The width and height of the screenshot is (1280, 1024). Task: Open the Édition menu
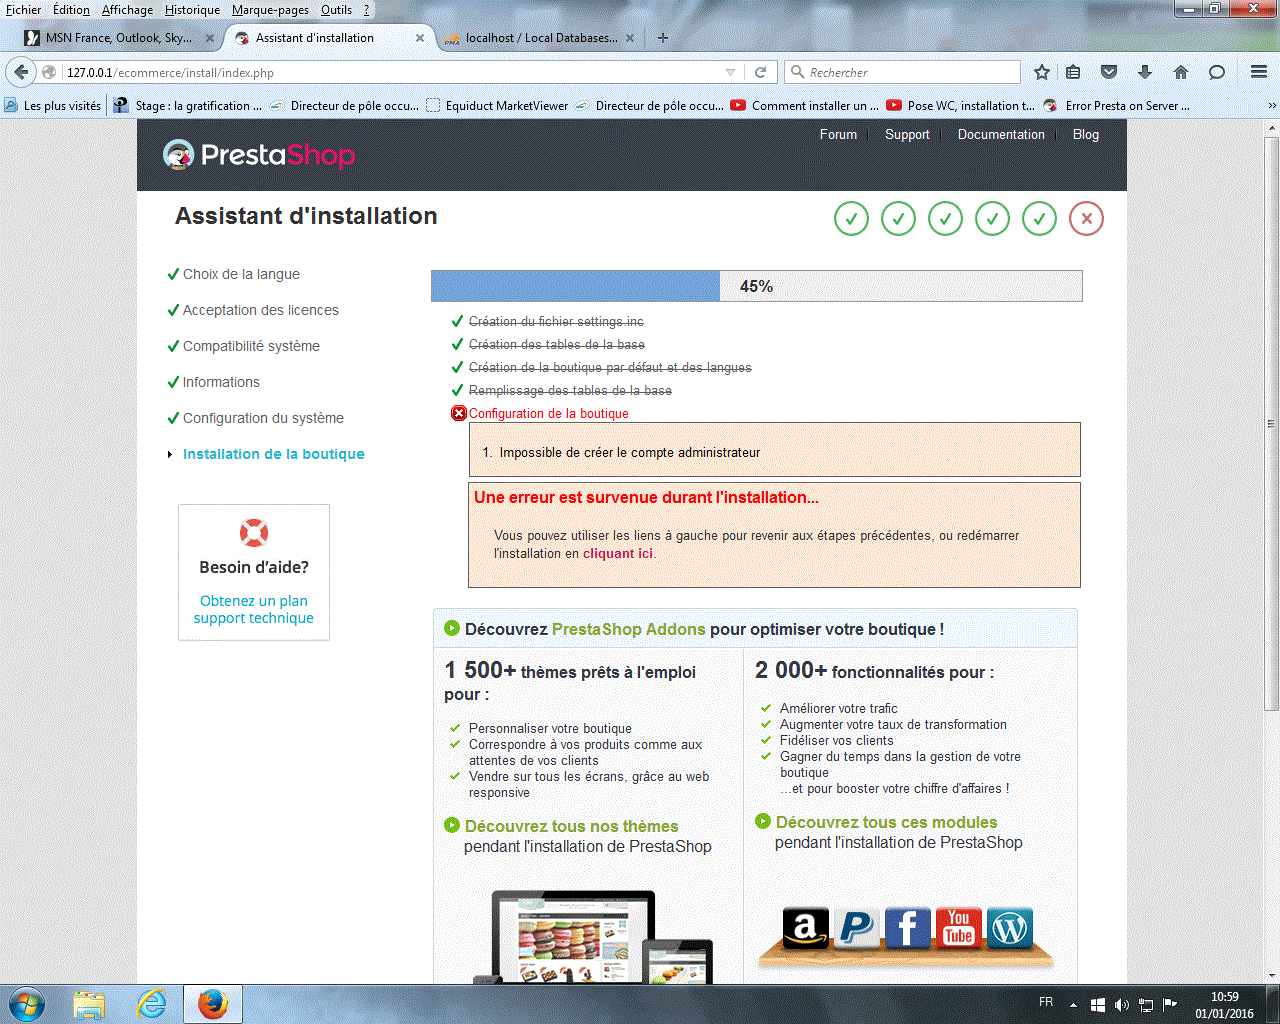point(71,10)
